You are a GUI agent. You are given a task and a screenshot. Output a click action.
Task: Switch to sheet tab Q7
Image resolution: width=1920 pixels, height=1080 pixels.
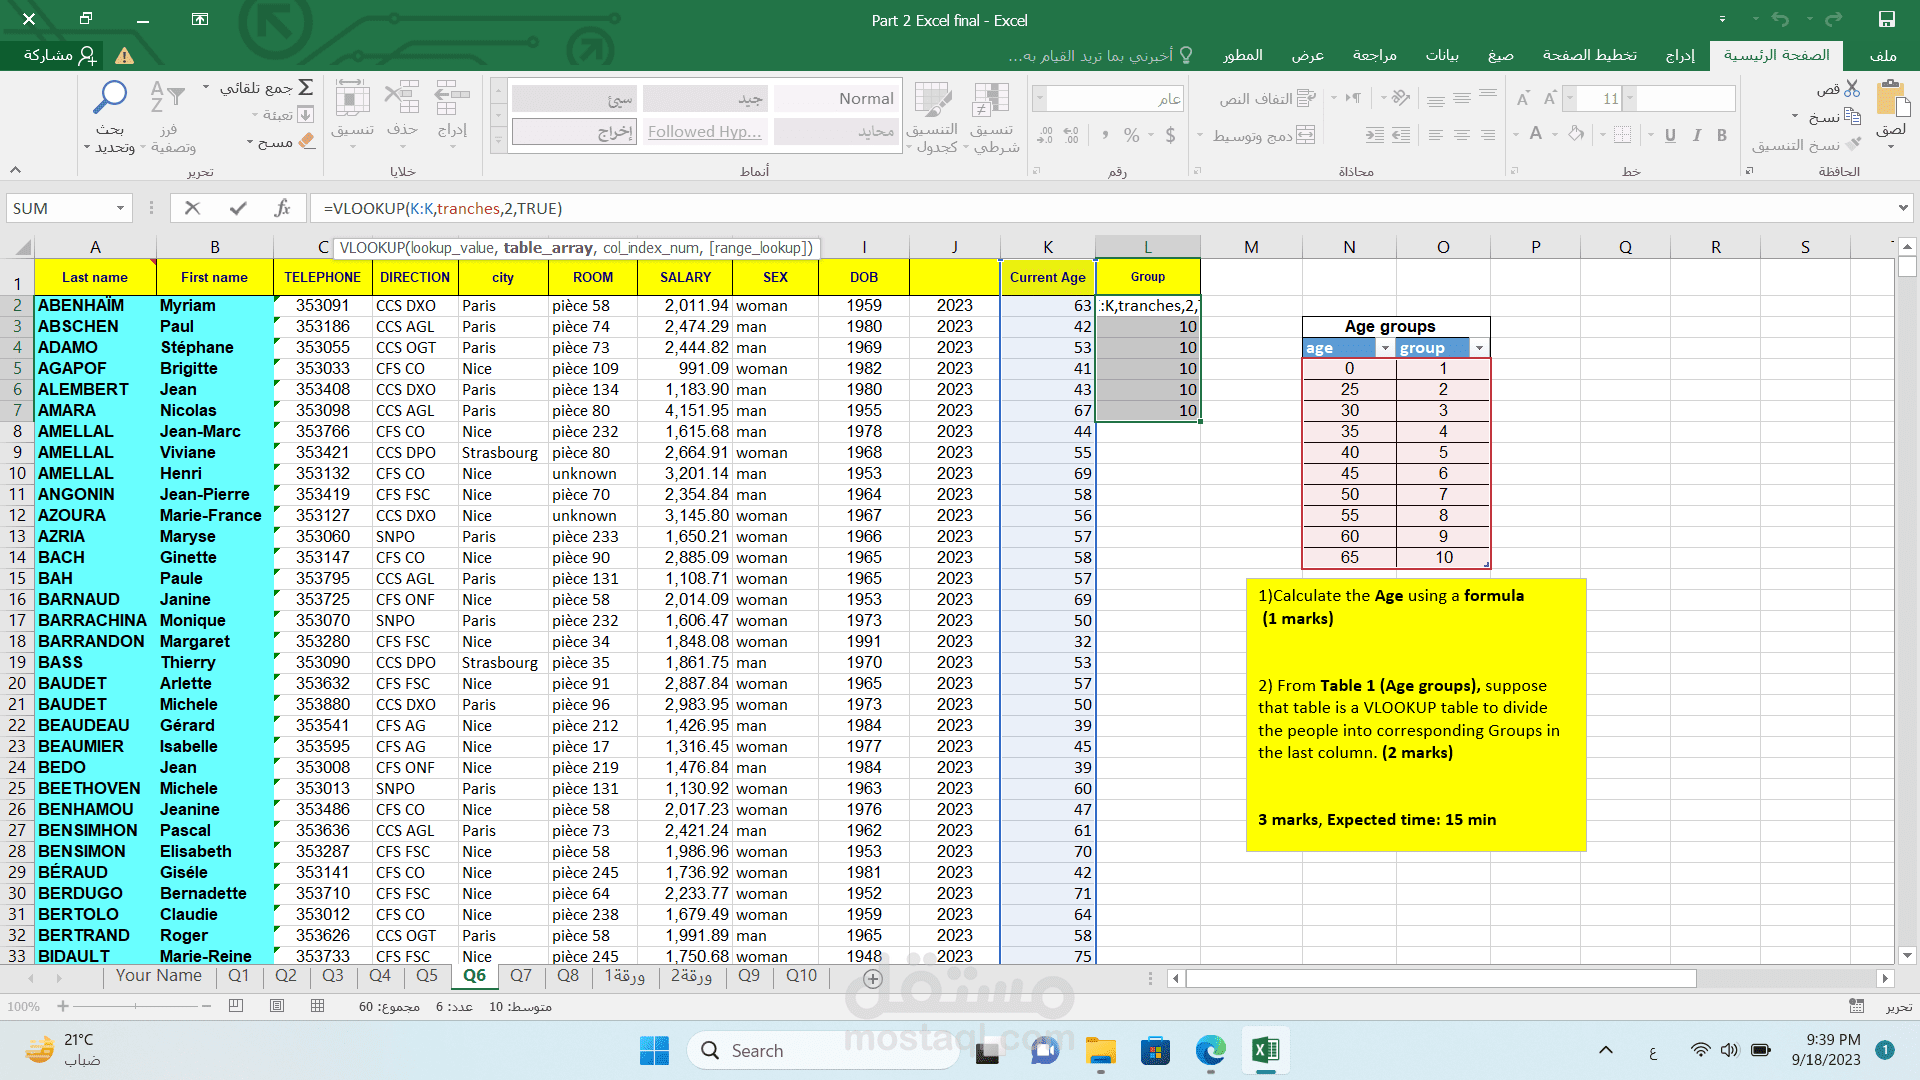520,976
